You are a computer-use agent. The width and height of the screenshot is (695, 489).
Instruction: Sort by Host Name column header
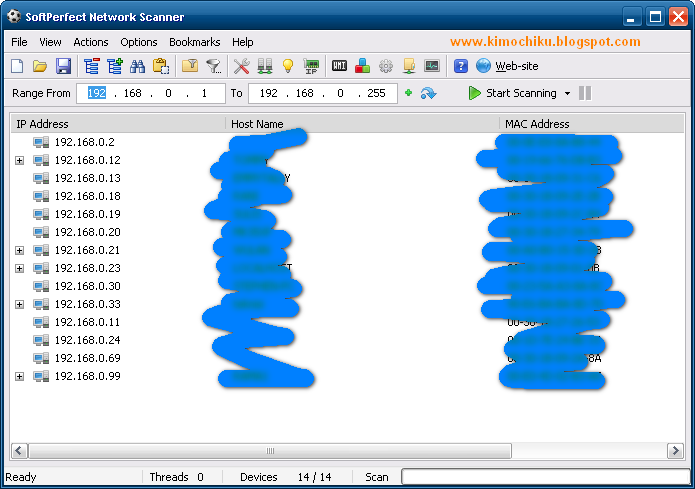(363, 124)
